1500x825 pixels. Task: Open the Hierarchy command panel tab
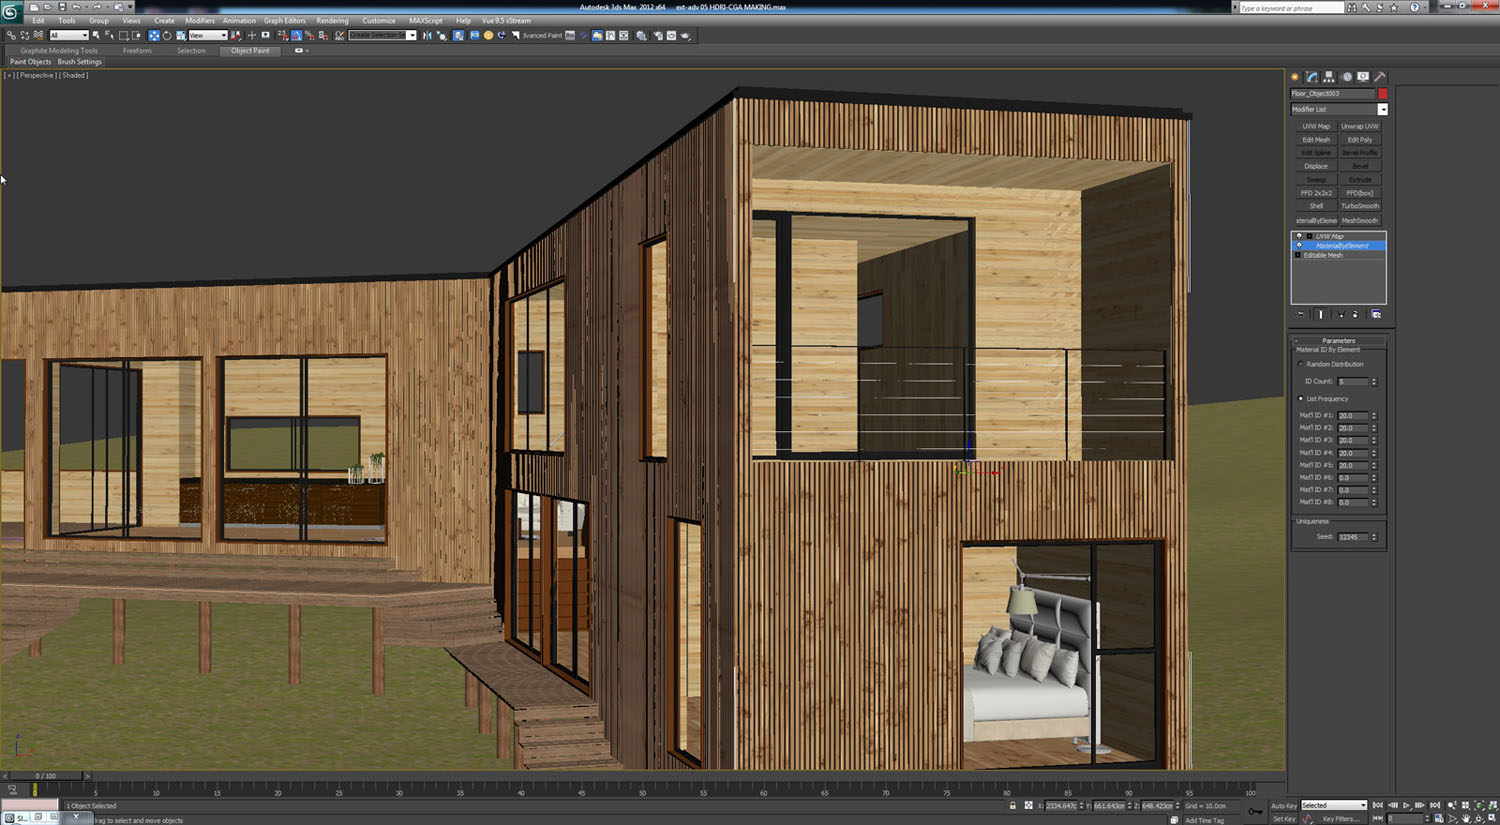[1329, 77]
